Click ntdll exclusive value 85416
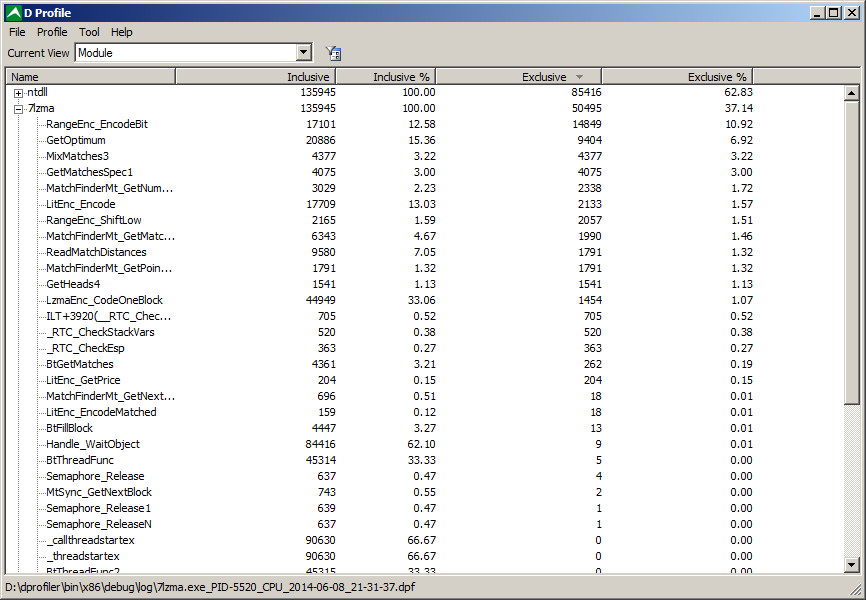 pyautogui.click(x=586, y=92)
